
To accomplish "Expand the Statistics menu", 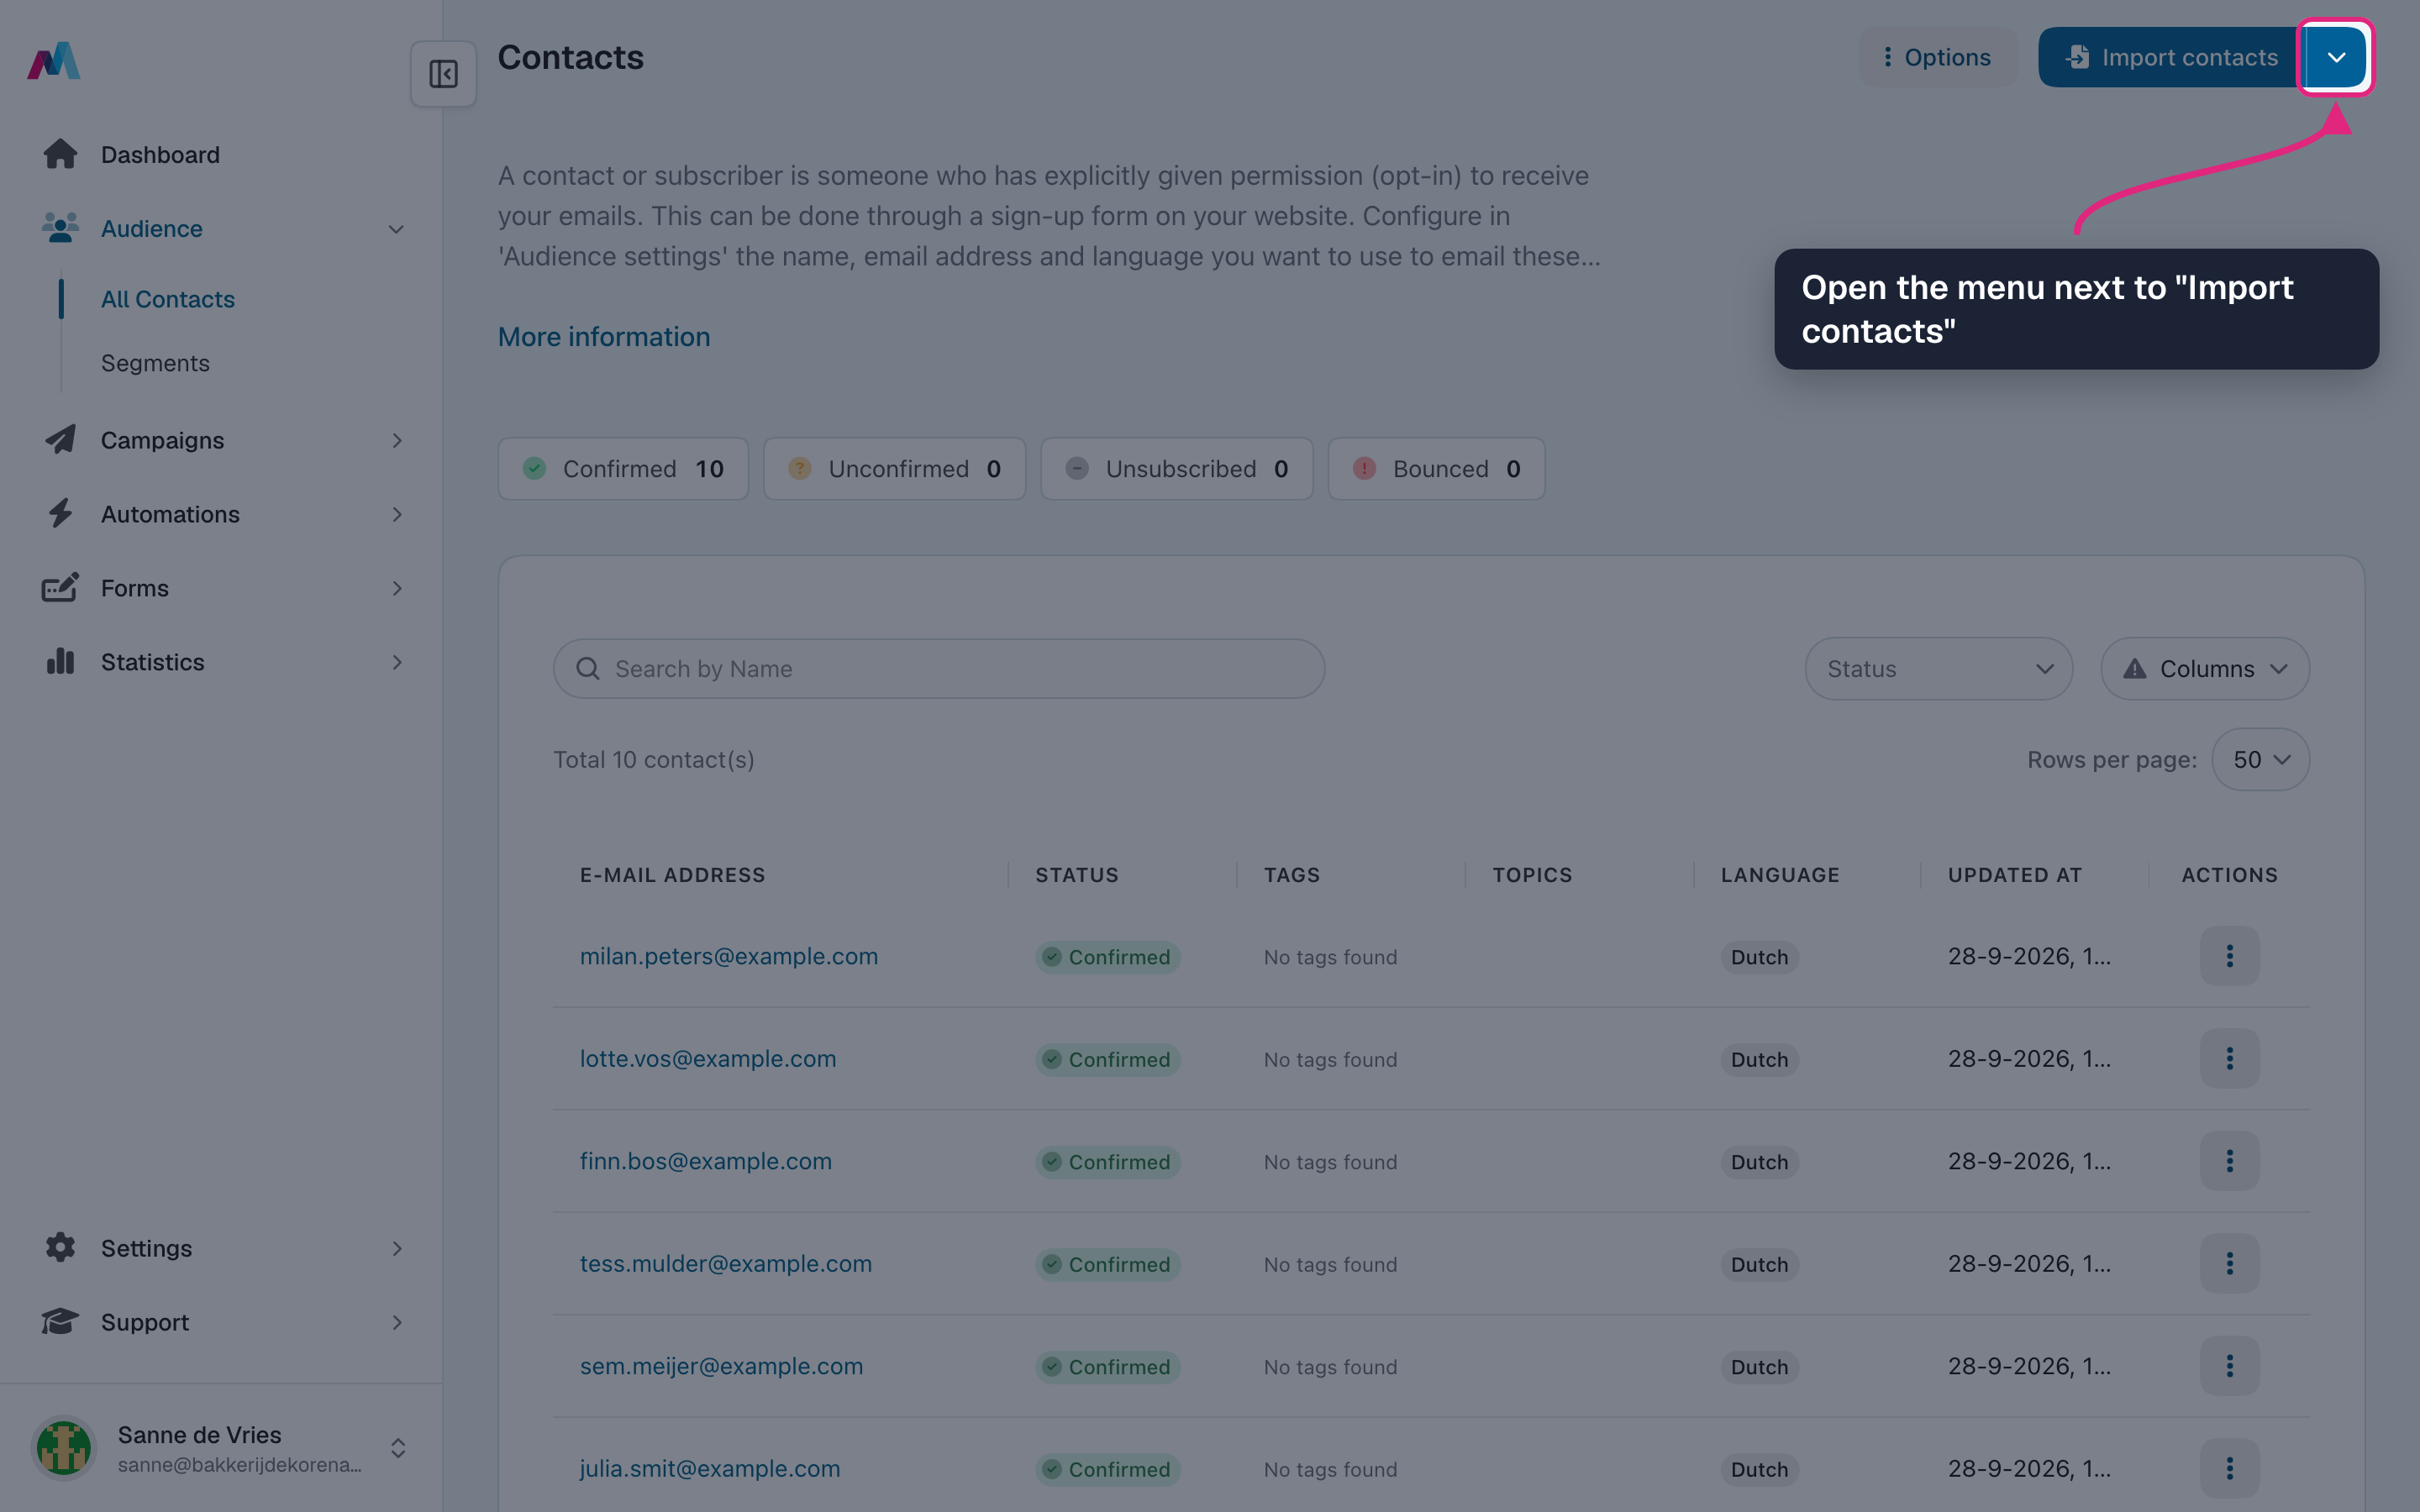I will [x=221, y=662].
